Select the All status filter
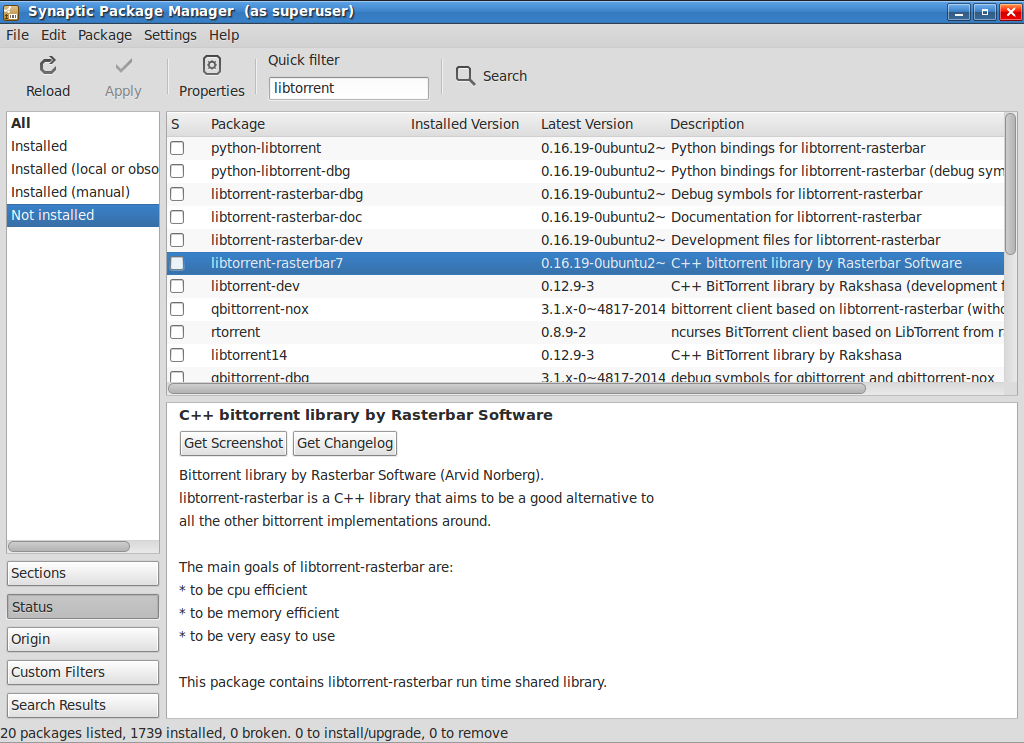 tap(83, 123)
